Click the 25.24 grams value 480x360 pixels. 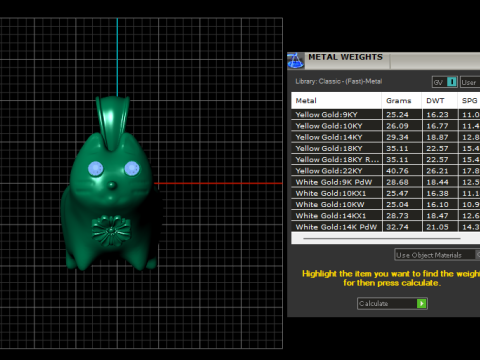click(397, 115)
